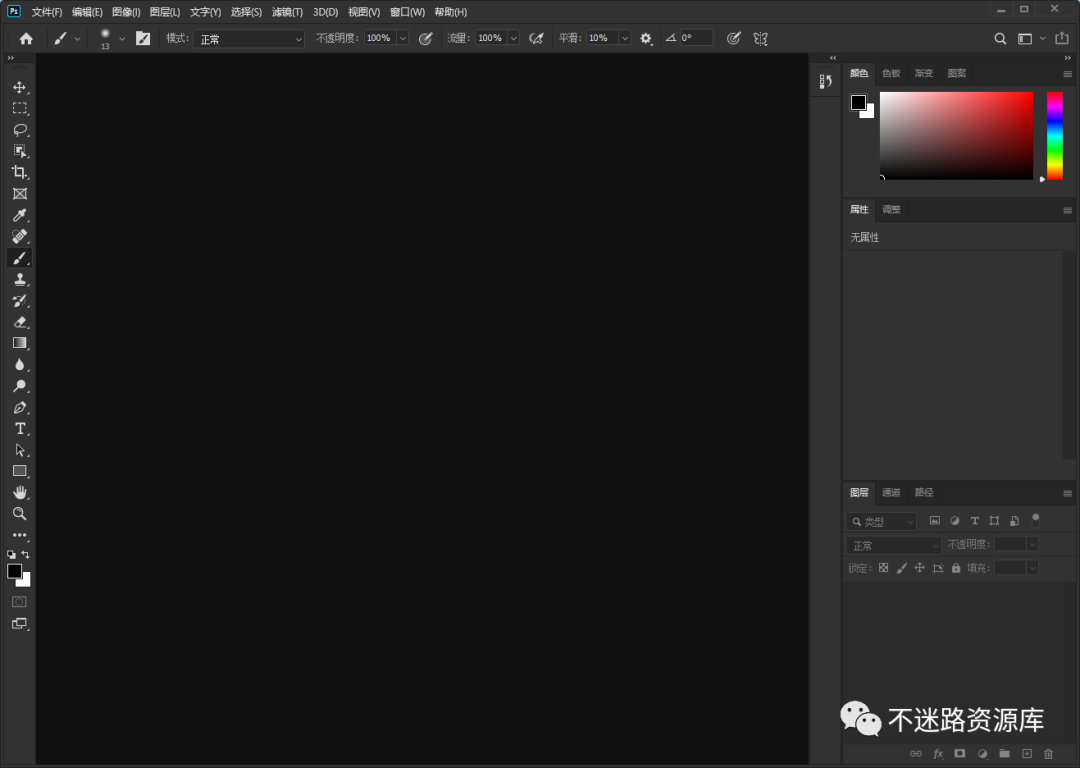Select the Pen tool

coord(19,407)
